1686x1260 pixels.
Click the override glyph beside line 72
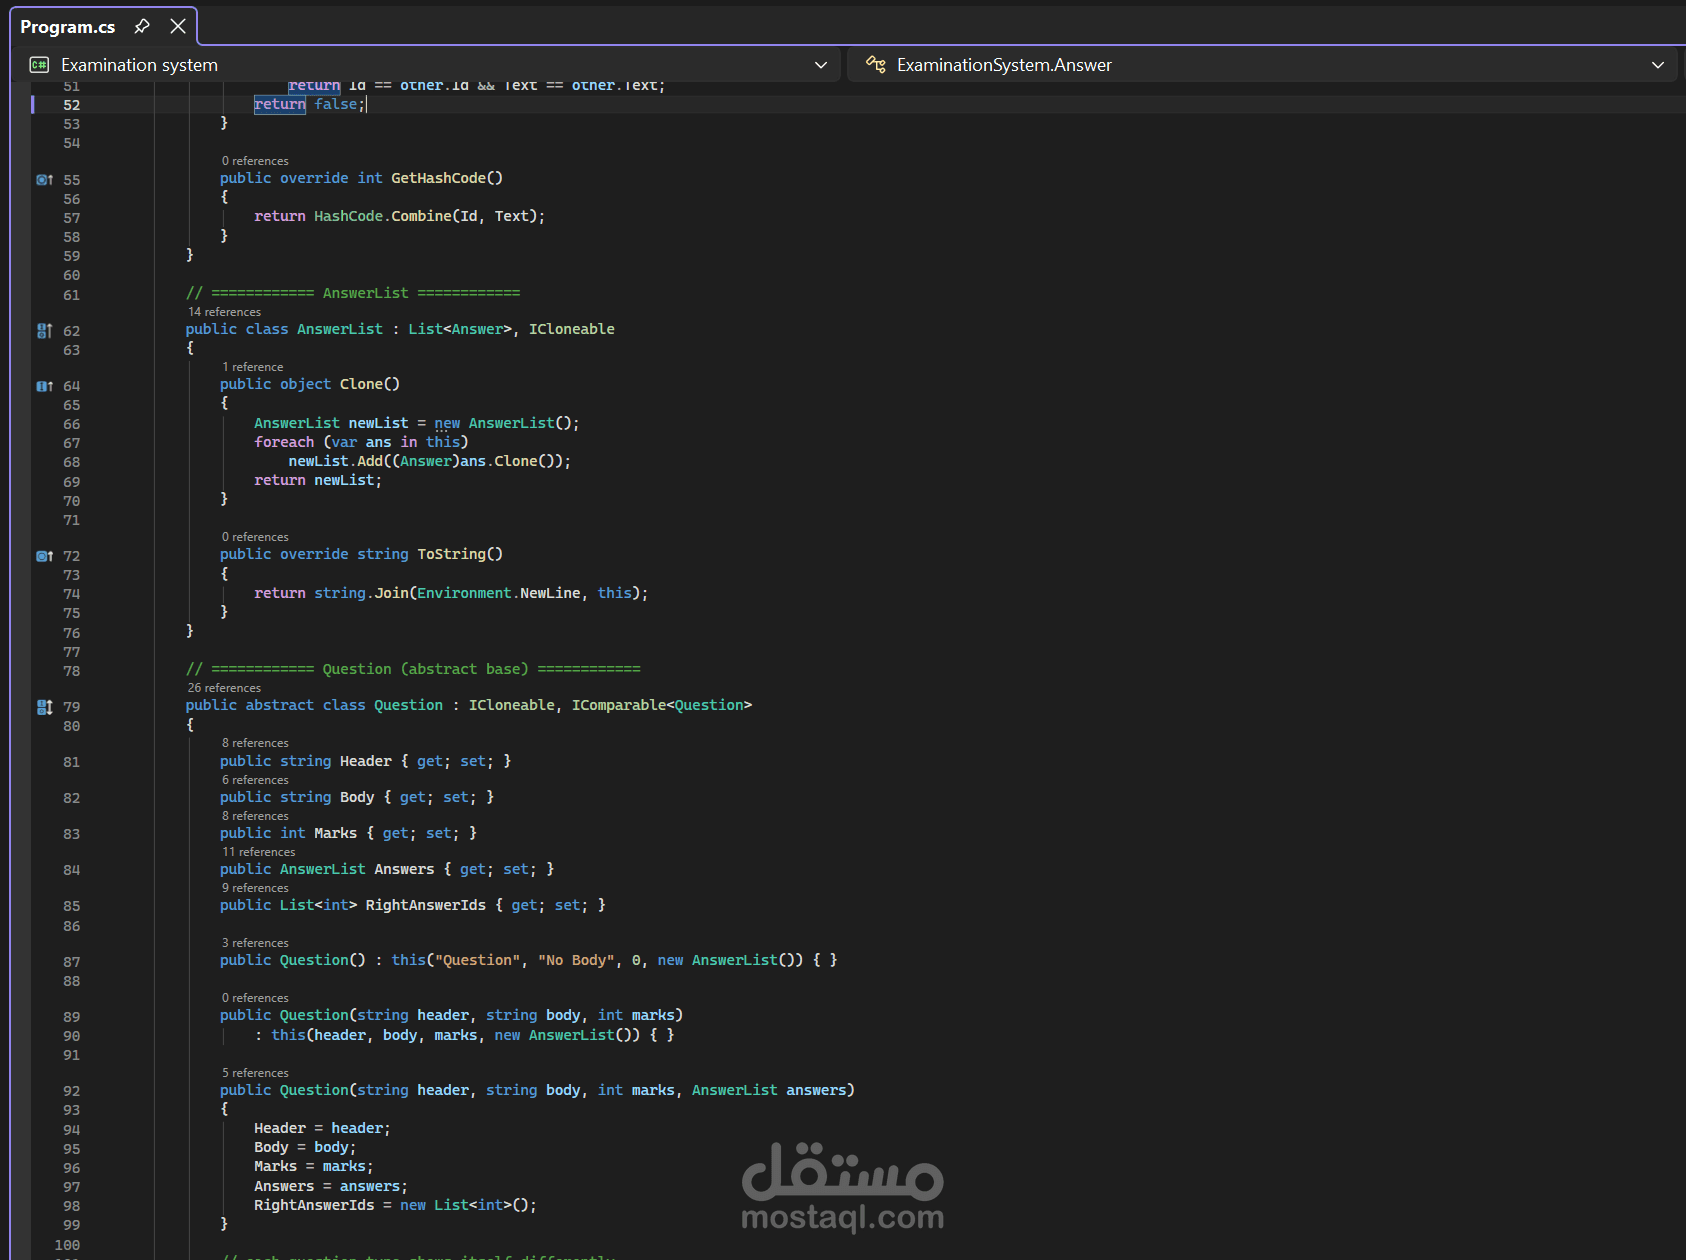pos(44,556)
